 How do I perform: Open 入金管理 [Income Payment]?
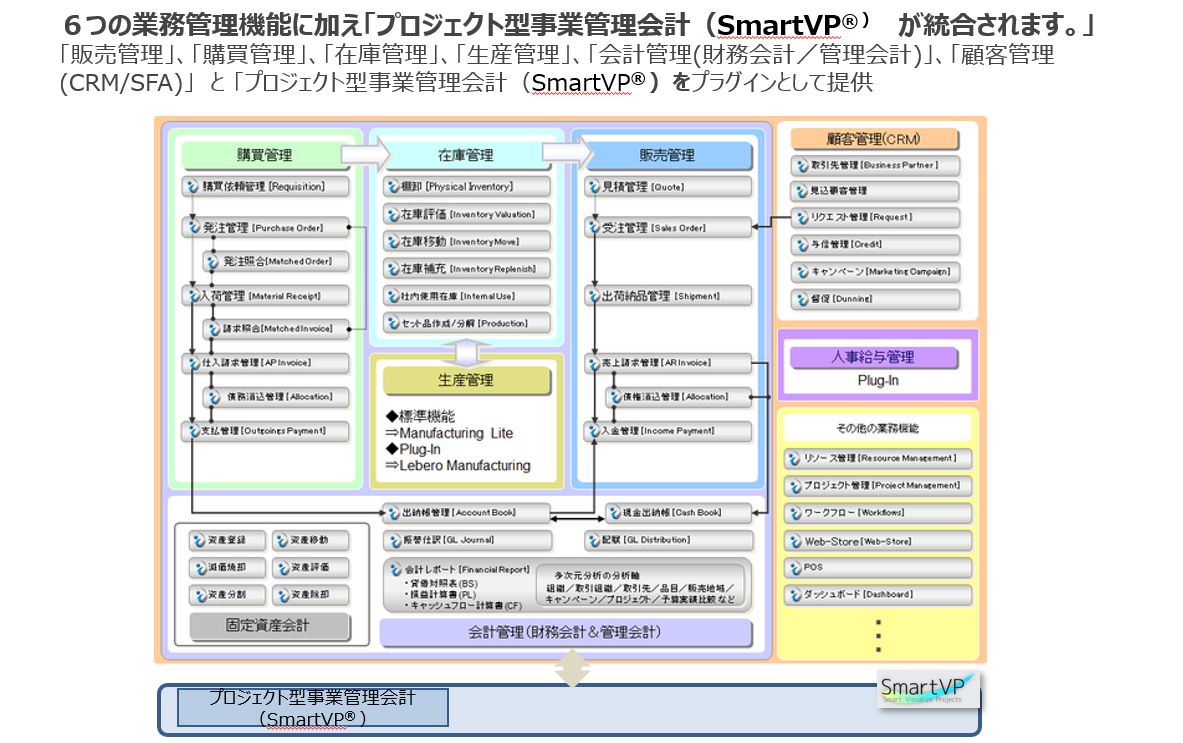[668, 431]
